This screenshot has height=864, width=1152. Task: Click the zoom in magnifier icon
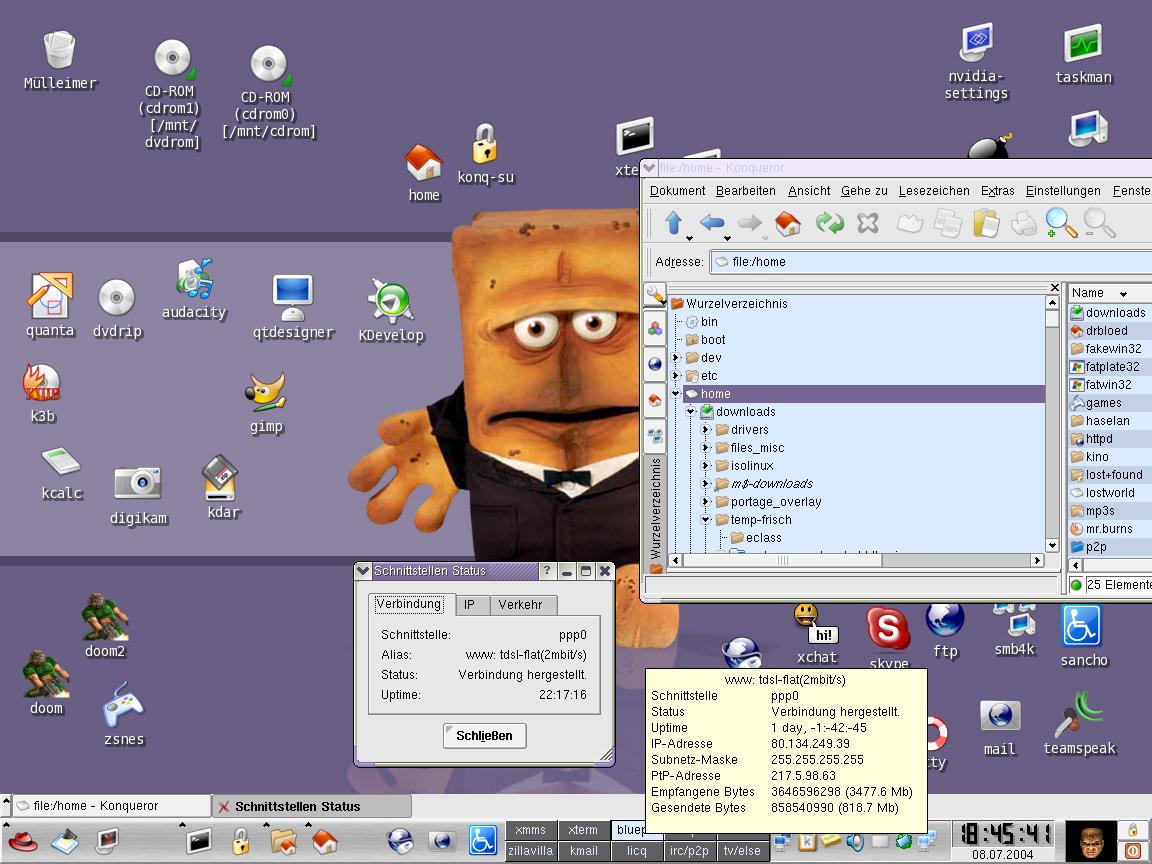(1060, 222)
